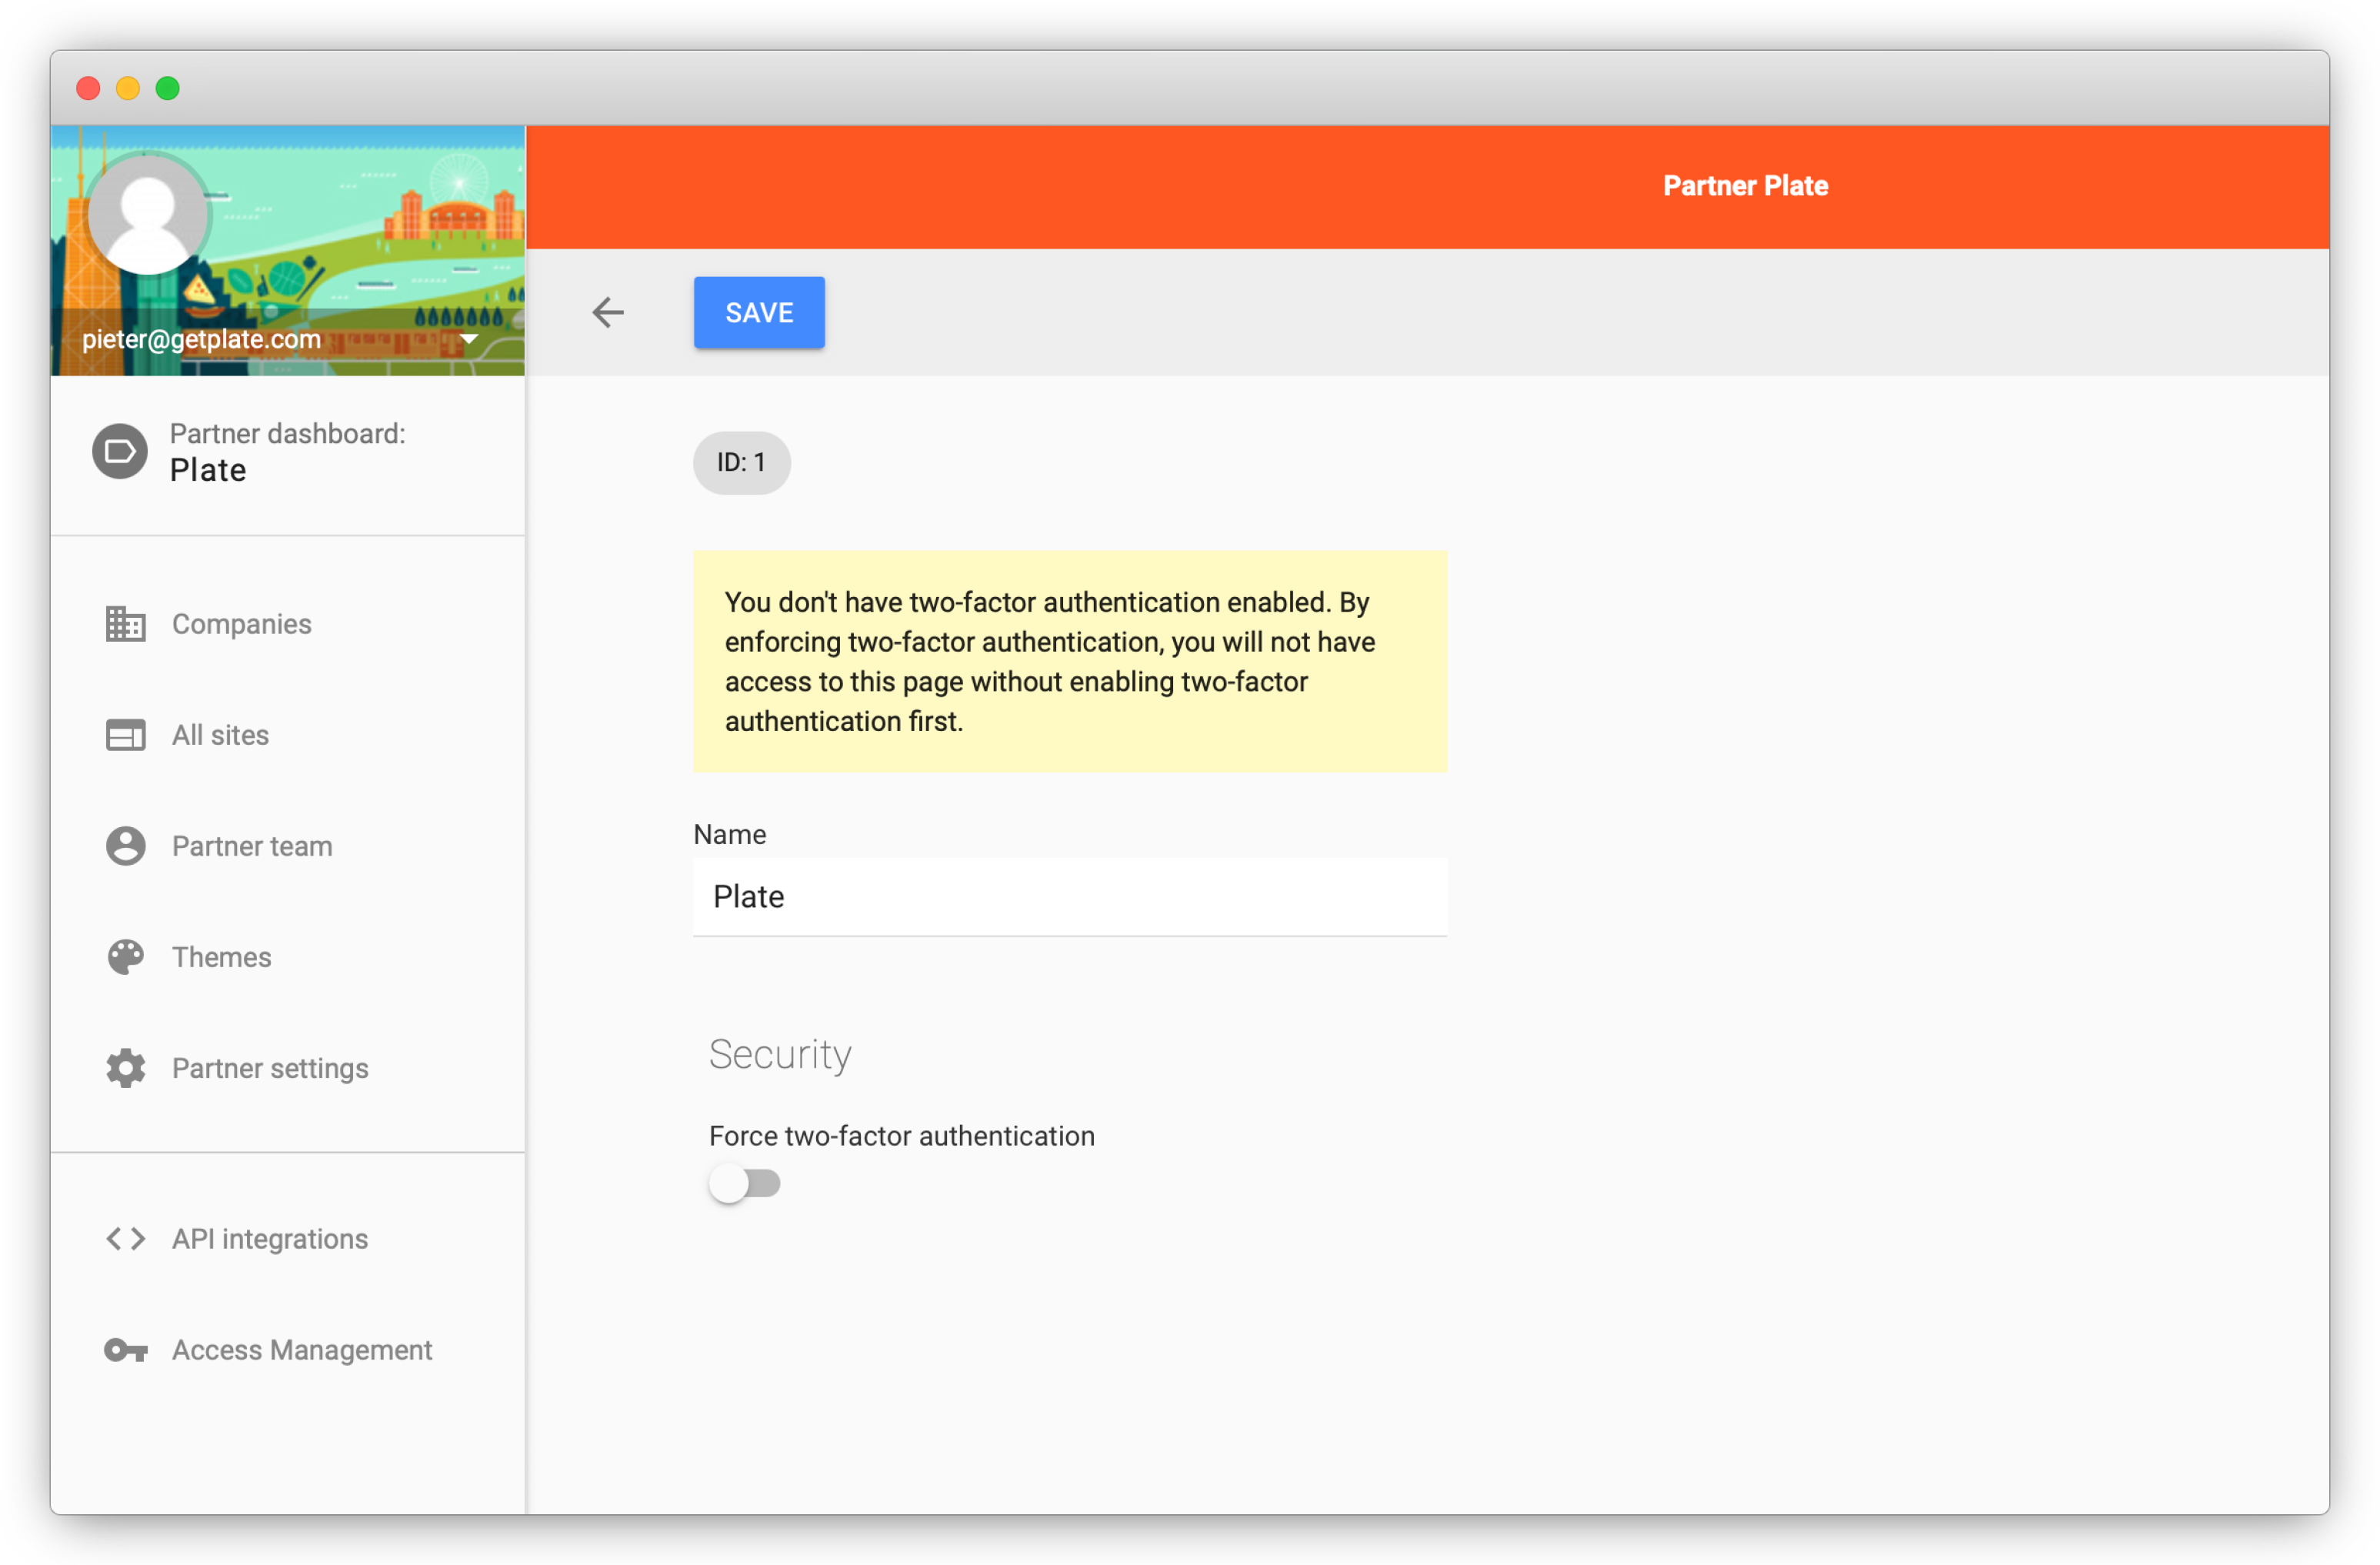Screen dimensions: 2380x1565
Task: Click the Partner team person icon
Action: (x=126, y=846)
